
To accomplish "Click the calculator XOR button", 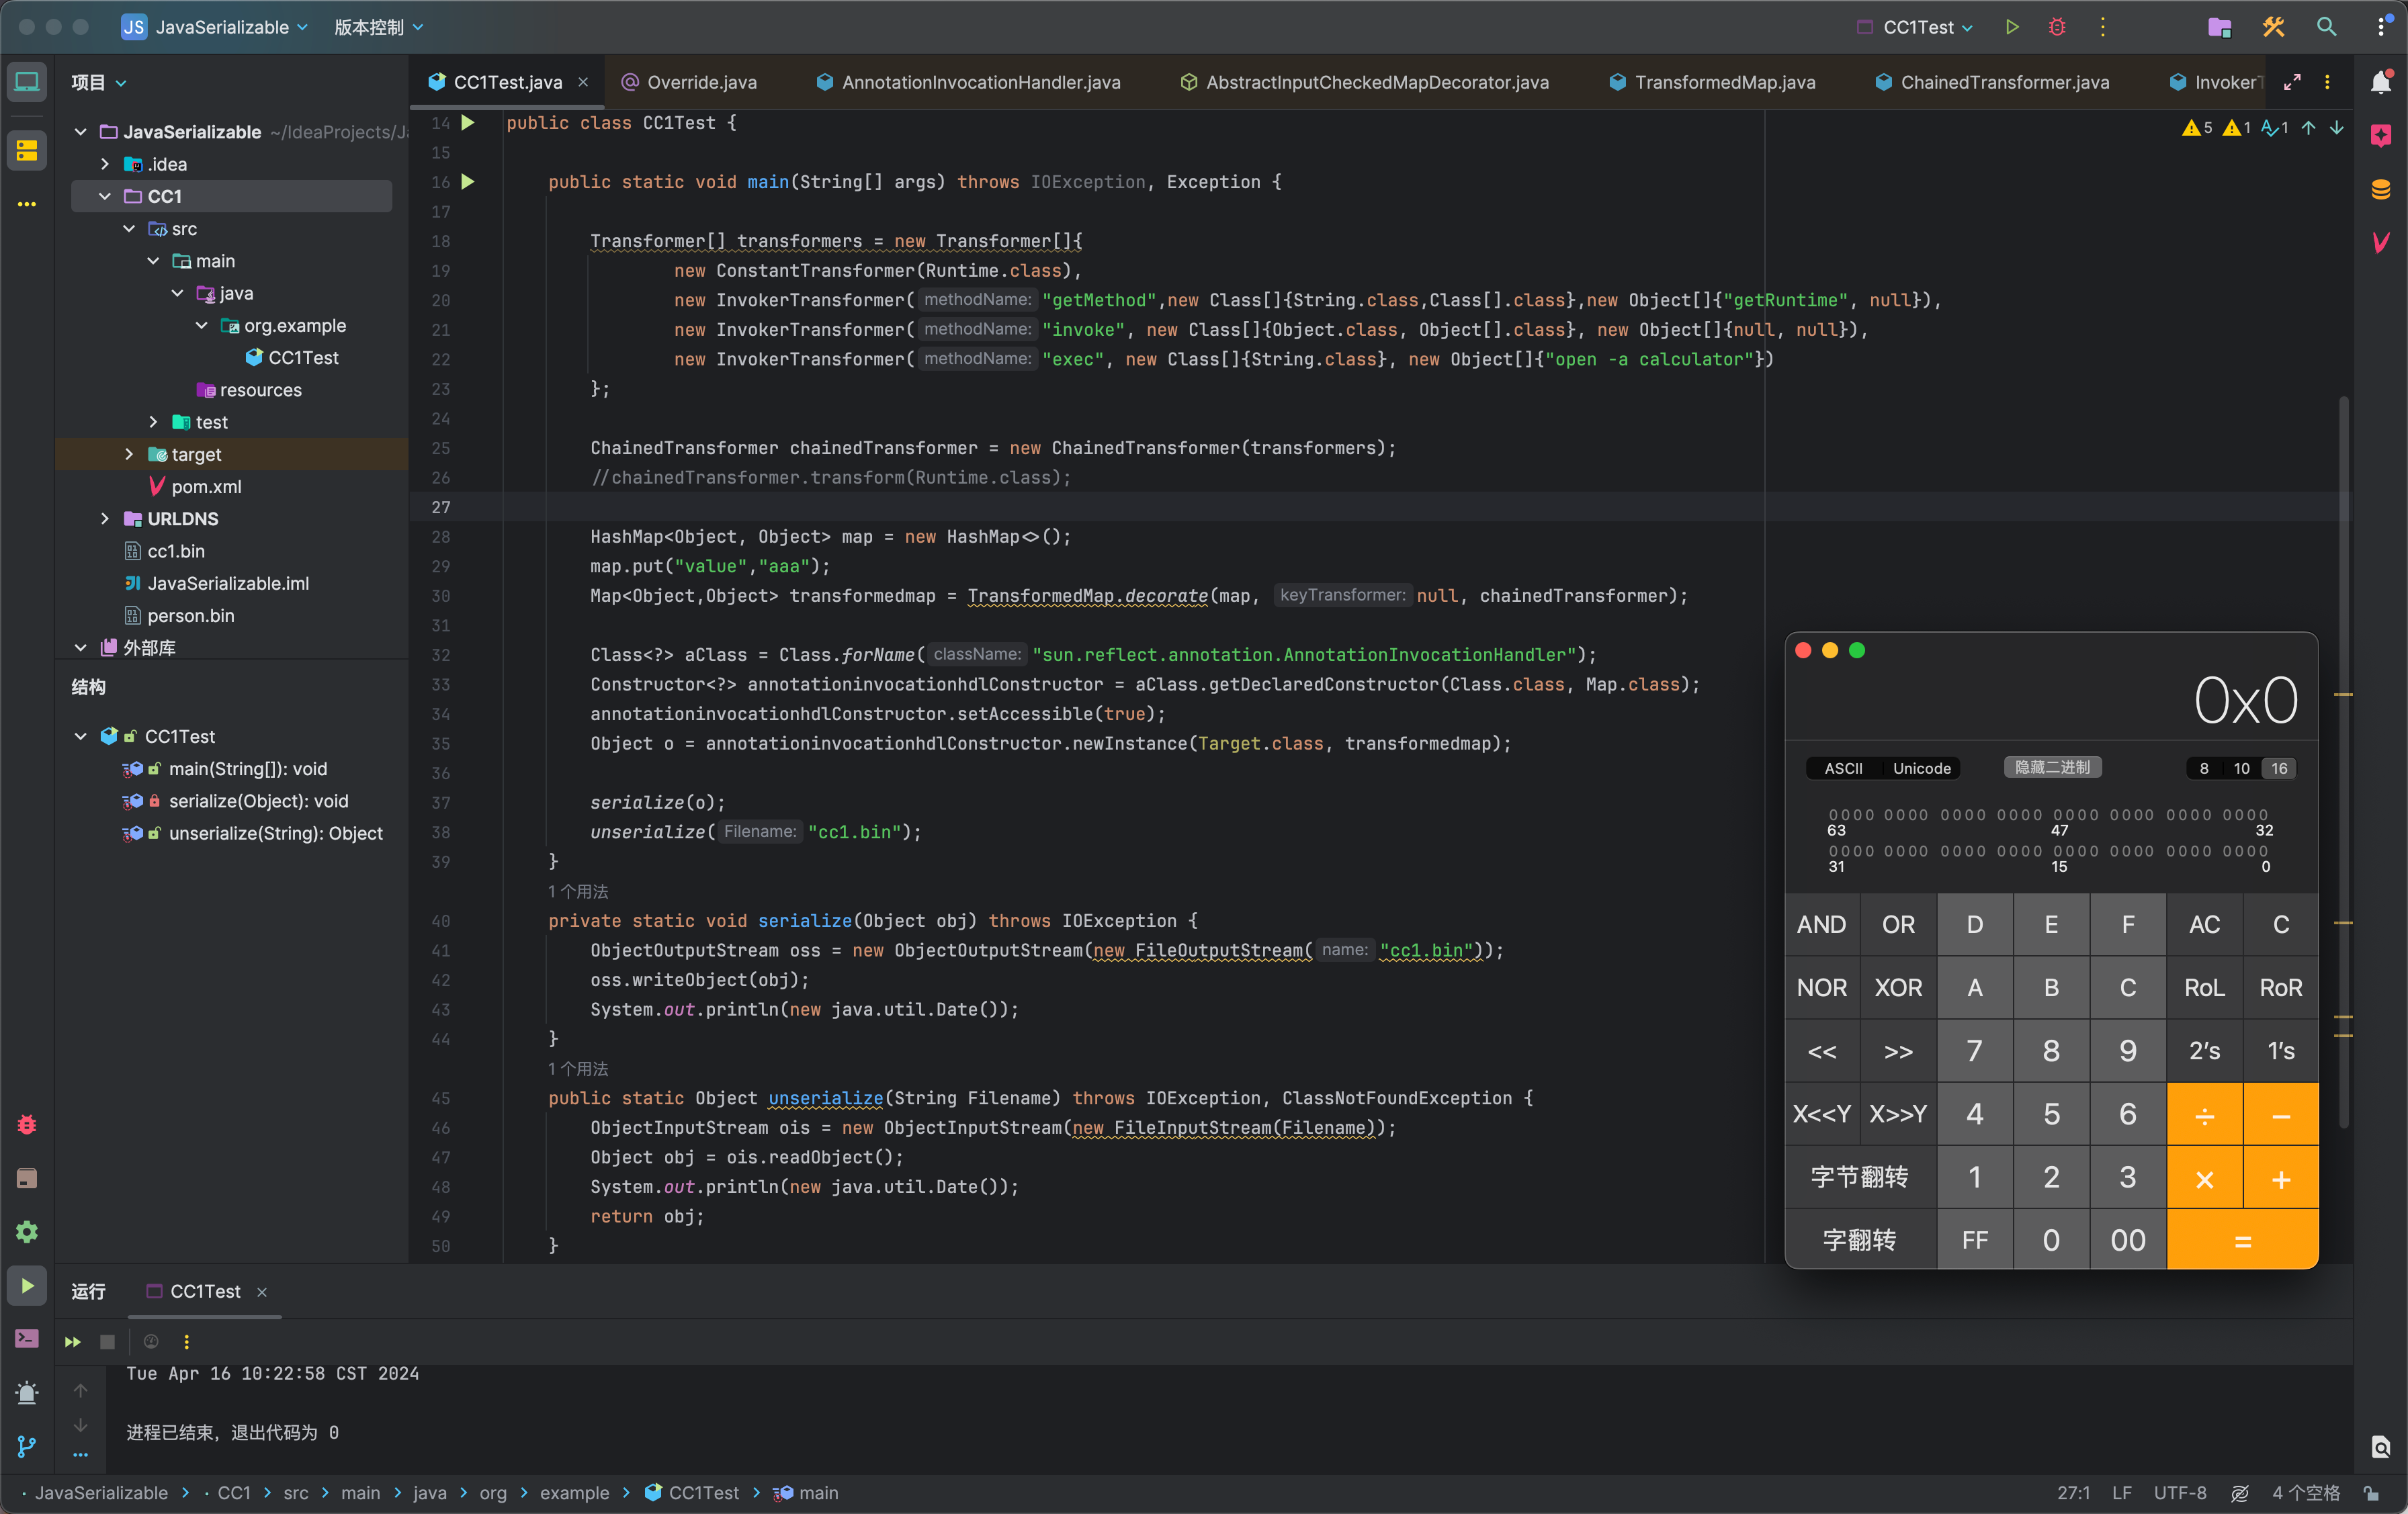I will (x=1898, y=987).
